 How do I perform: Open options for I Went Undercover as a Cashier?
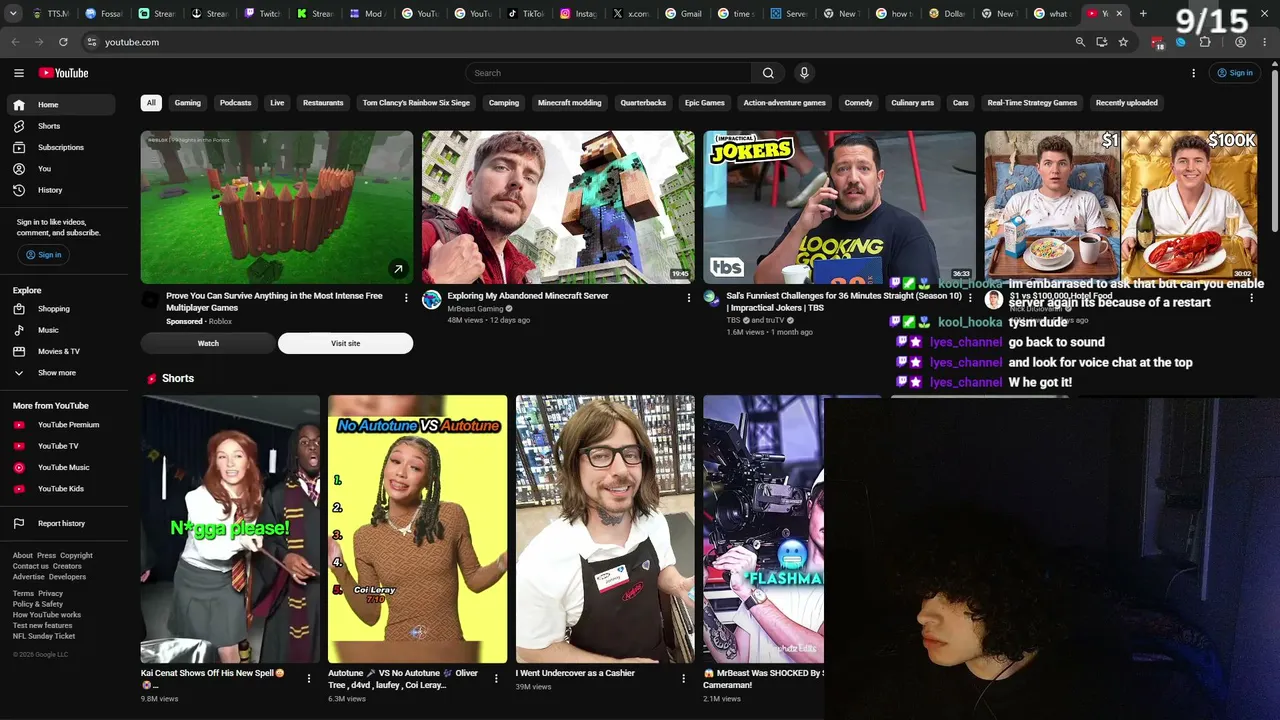683,678
